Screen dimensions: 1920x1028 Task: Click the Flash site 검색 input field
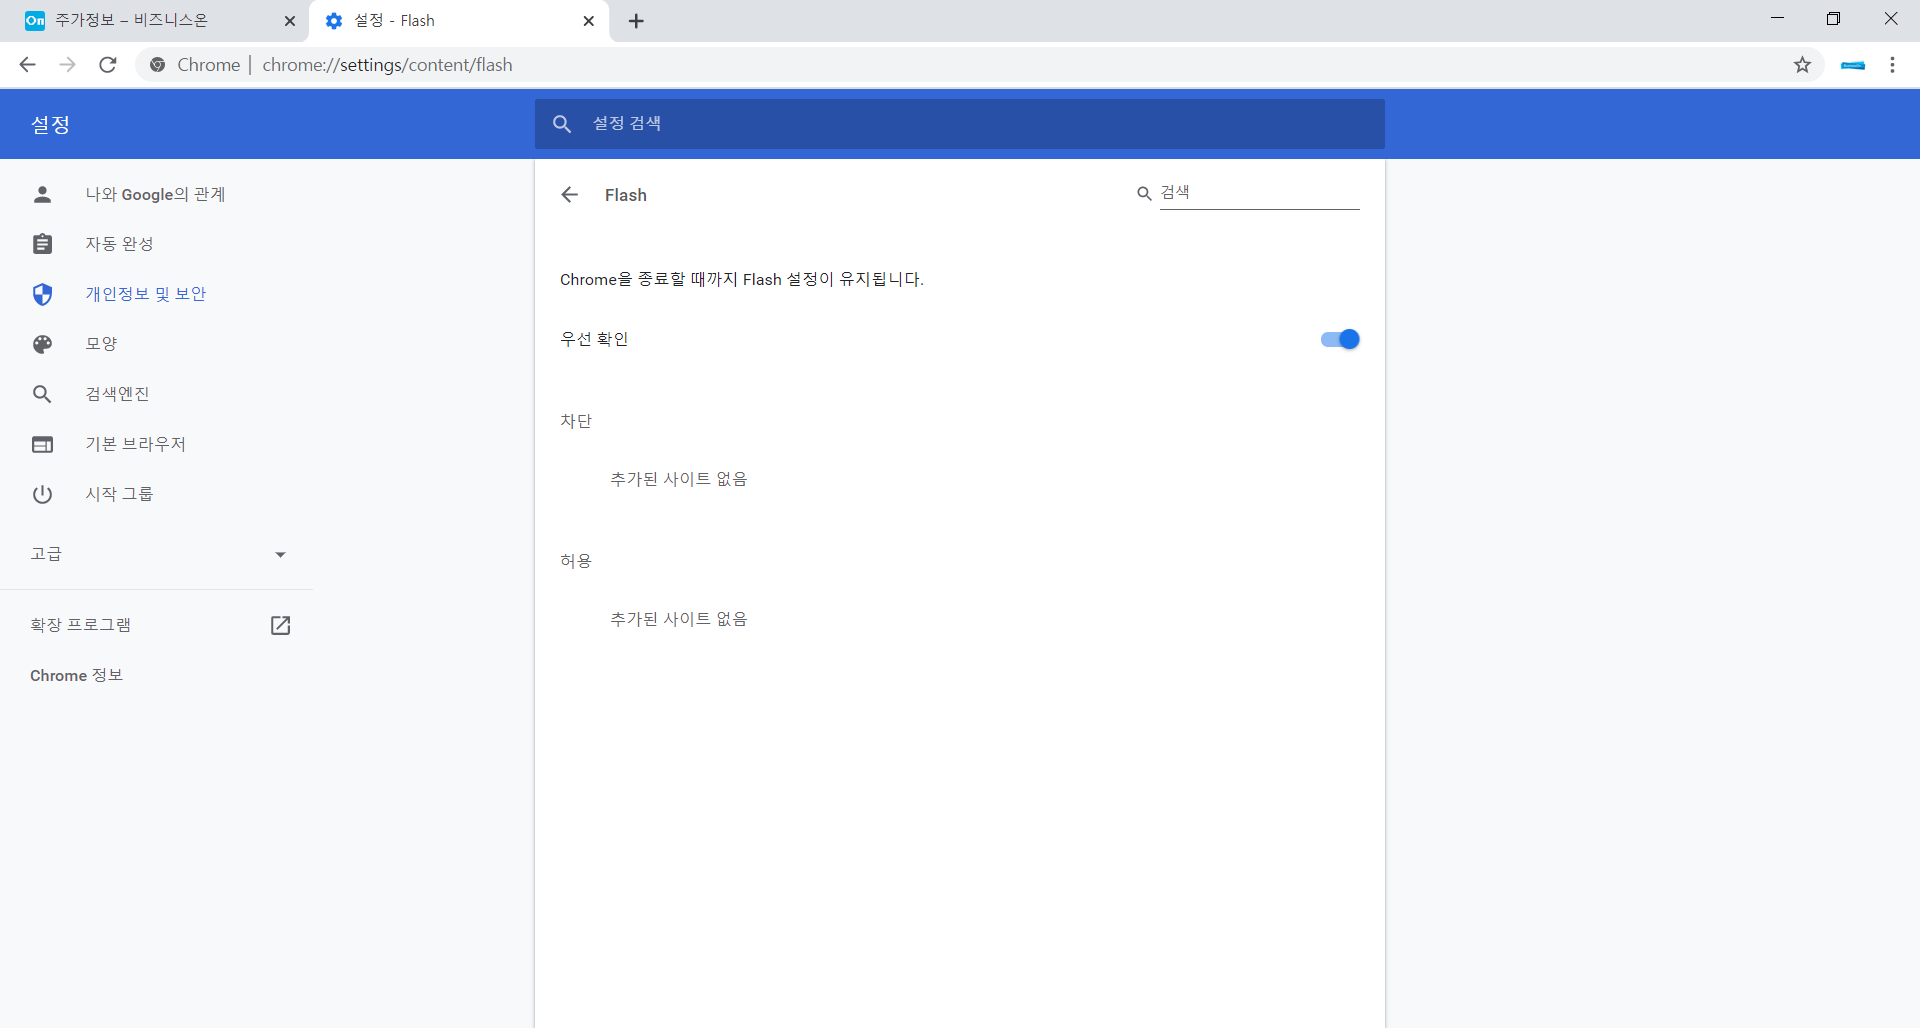coord(1259,193)
